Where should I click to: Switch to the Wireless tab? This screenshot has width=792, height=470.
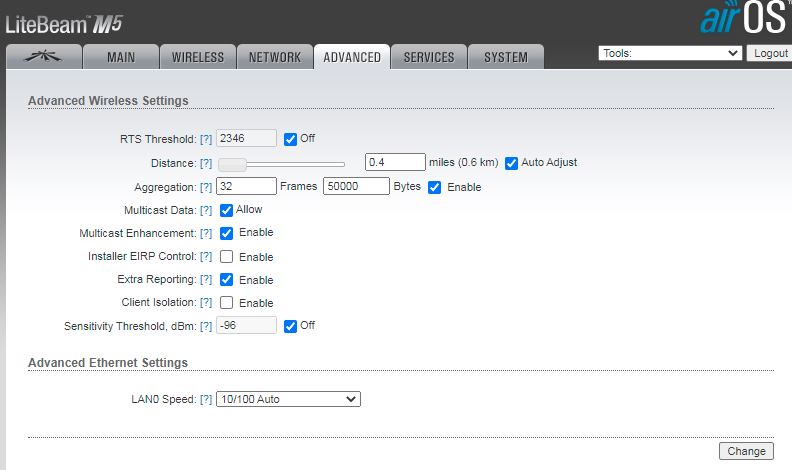[x=198, y=57]
